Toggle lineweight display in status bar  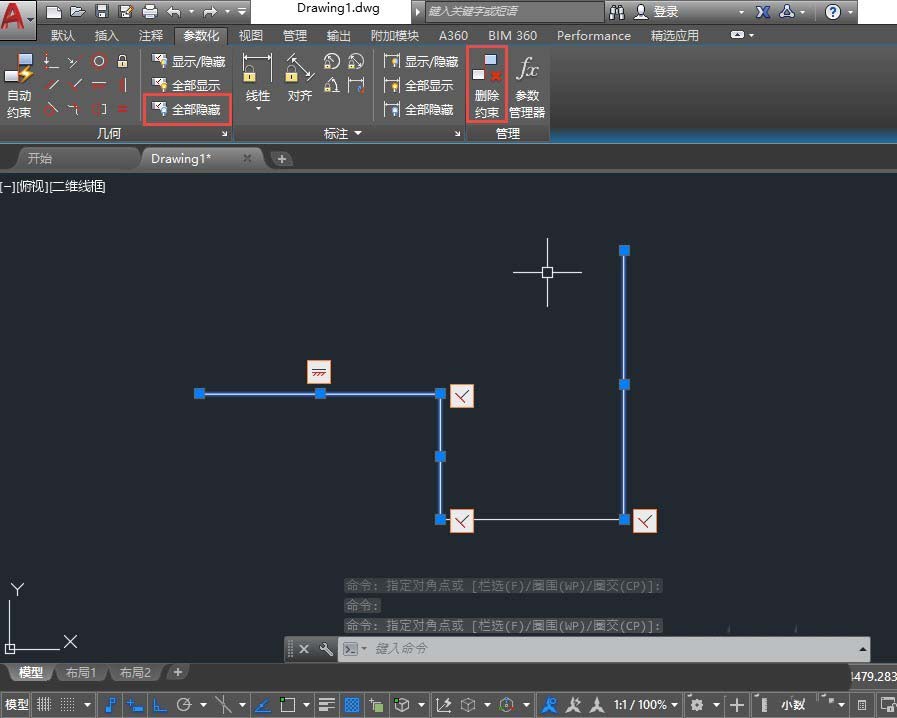click(x=327, y=704)
